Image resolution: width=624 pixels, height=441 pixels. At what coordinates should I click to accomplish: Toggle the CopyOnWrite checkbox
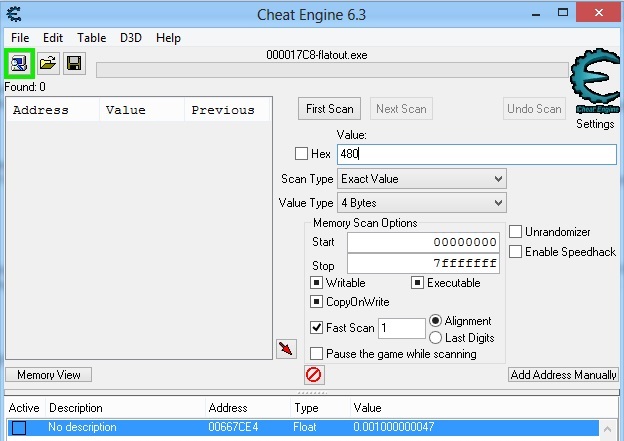tap(316, 302)
